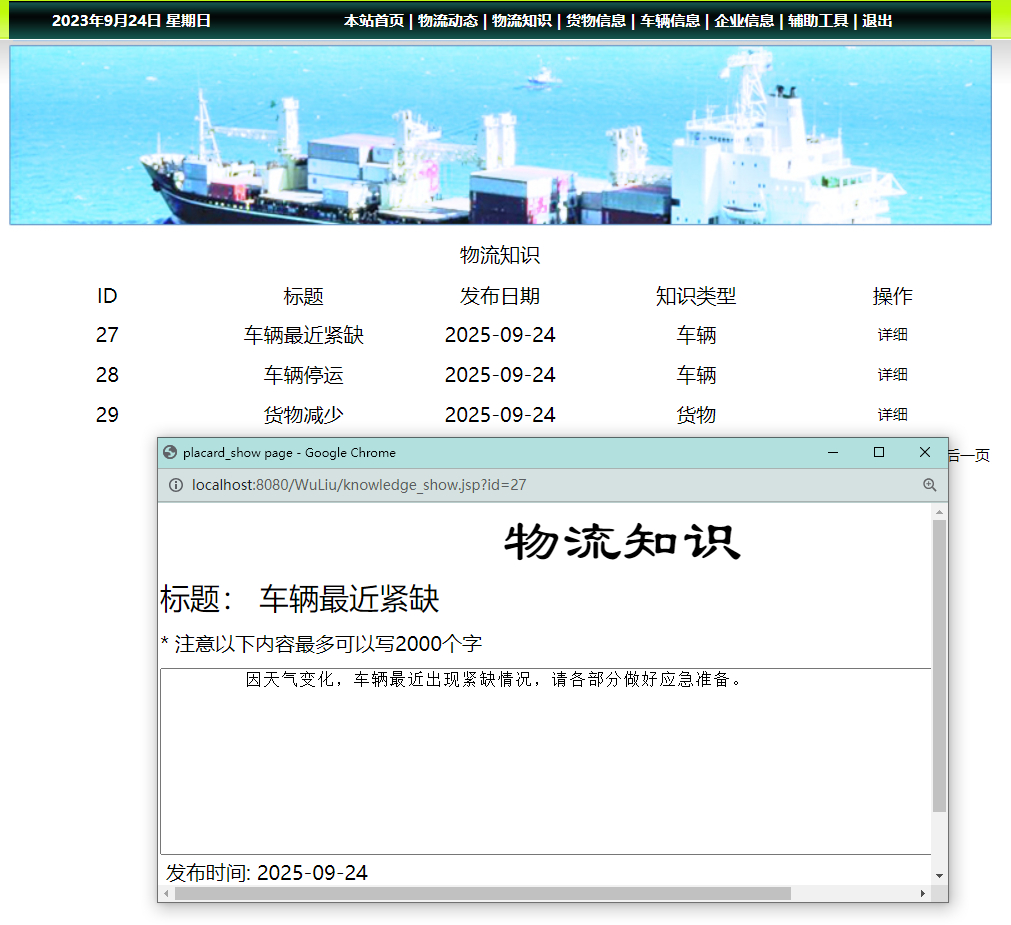Click the site info icon in address bar
Screen dimensions: 1011x925
(x=175, y=485)
